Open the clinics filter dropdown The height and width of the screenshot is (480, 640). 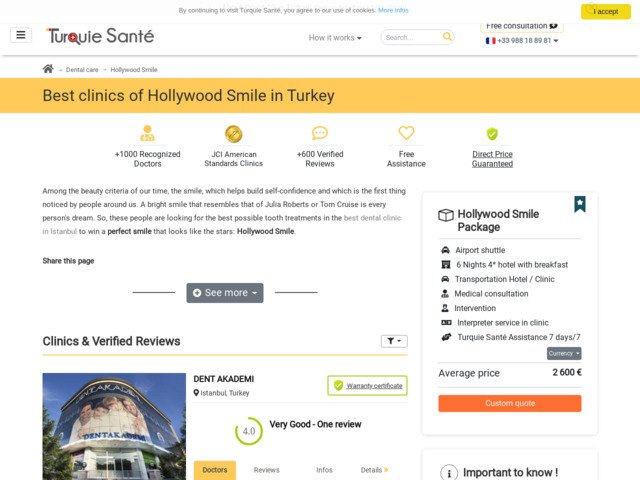[x=394, y=341]
